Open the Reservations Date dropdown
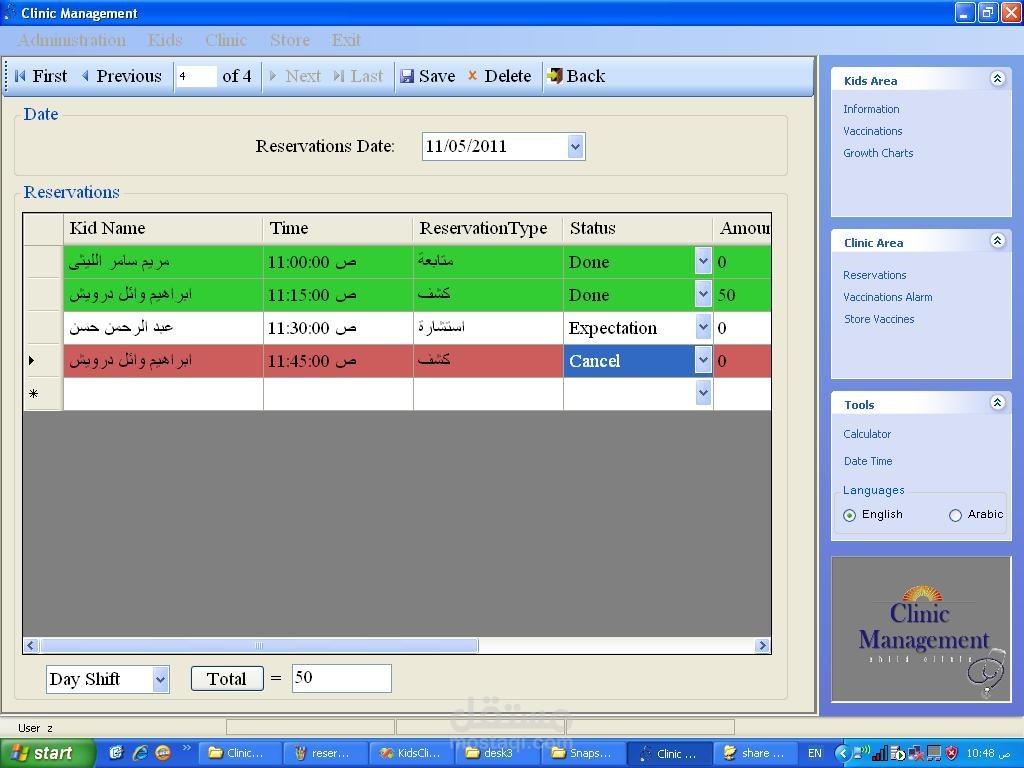This screenshot has height=768, width=1024. (575, 146)
